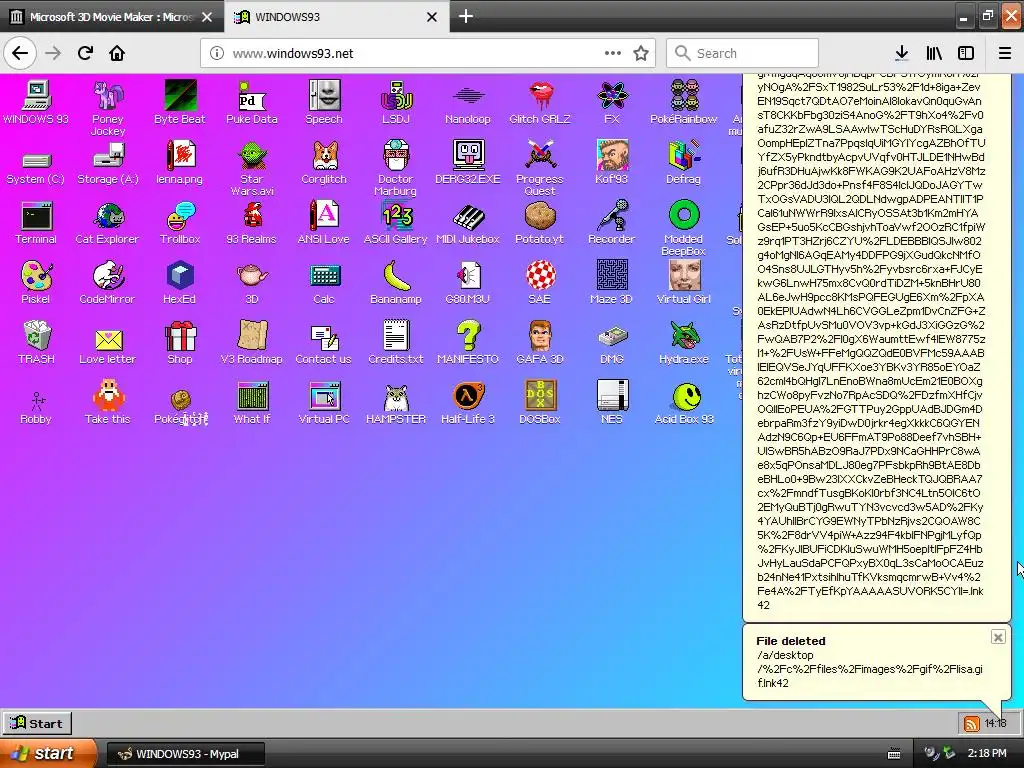Viewport: 1024px width, 768px height.
Task: Open MANIFESTO question mark icon
Action: [x=468, y=336]
